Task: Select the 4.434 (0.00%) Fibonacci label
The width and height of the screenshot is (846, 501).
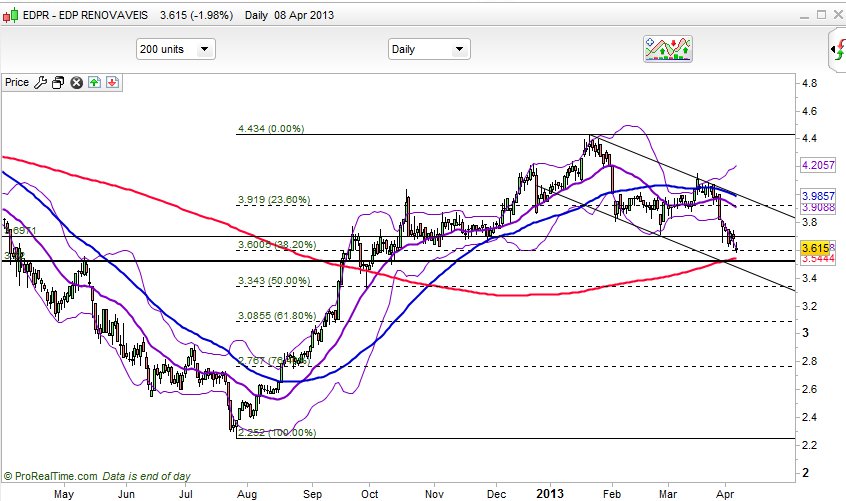Action: point(271,128)
